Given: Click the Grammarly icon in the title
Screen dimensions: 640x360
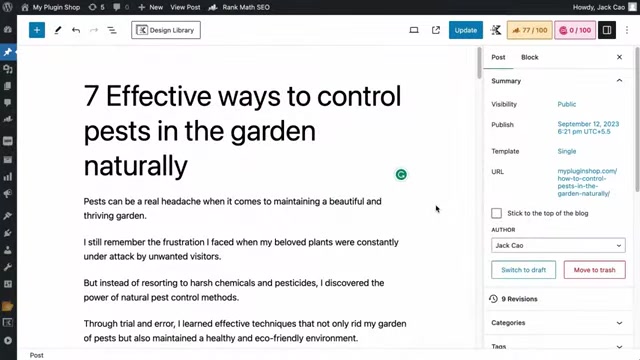Looking at the screenshot, I should tap(401, 175).
